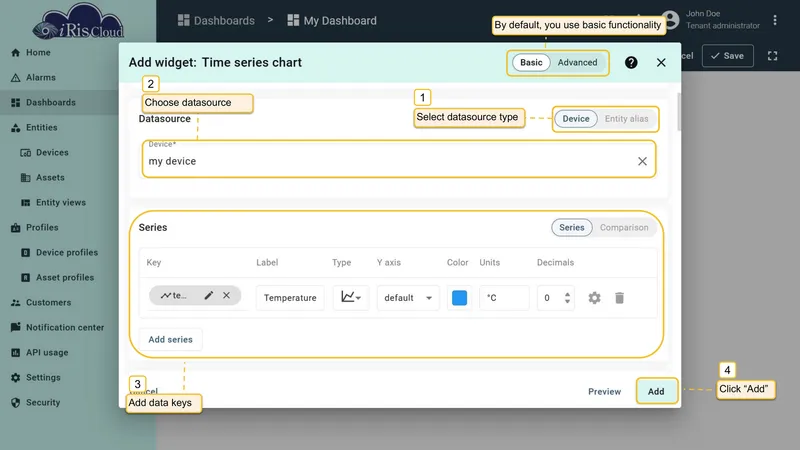Remove the temperature key chip
Image resolution: width=800 pixels, height=450 pixels.
(227, 295)
